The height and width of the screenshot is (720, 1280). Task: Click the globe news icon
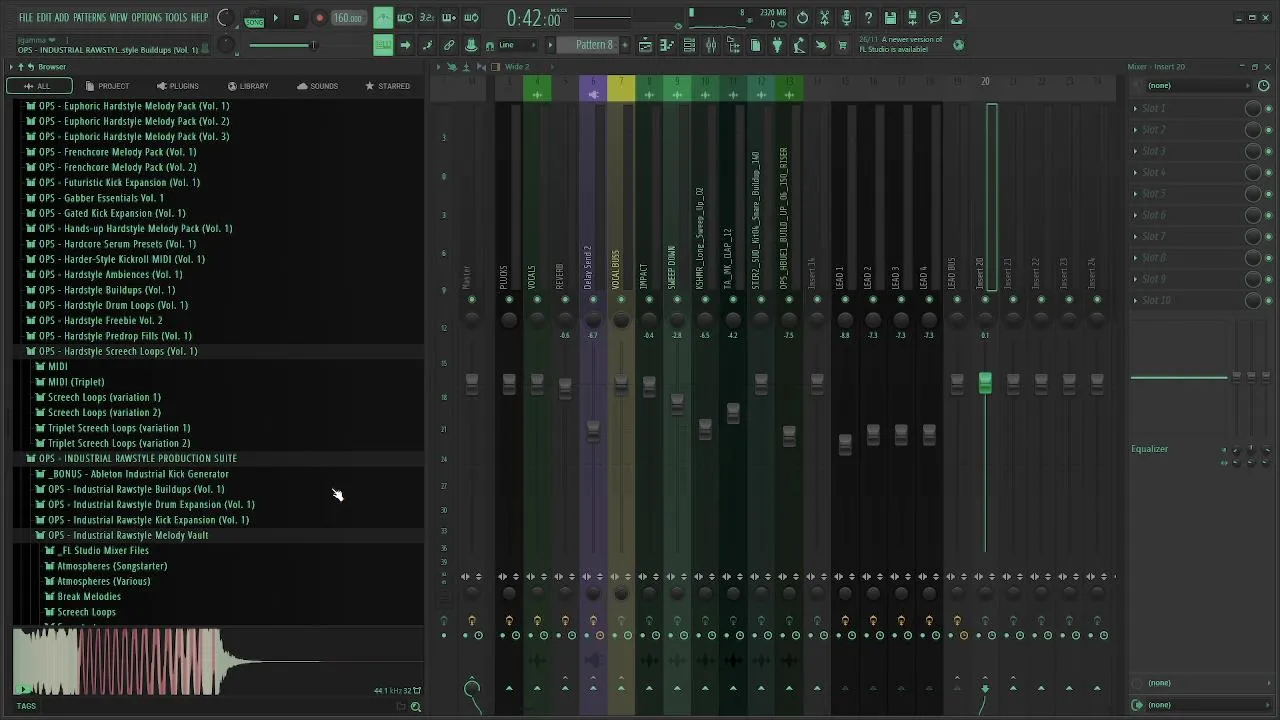(x=958, y=45)
